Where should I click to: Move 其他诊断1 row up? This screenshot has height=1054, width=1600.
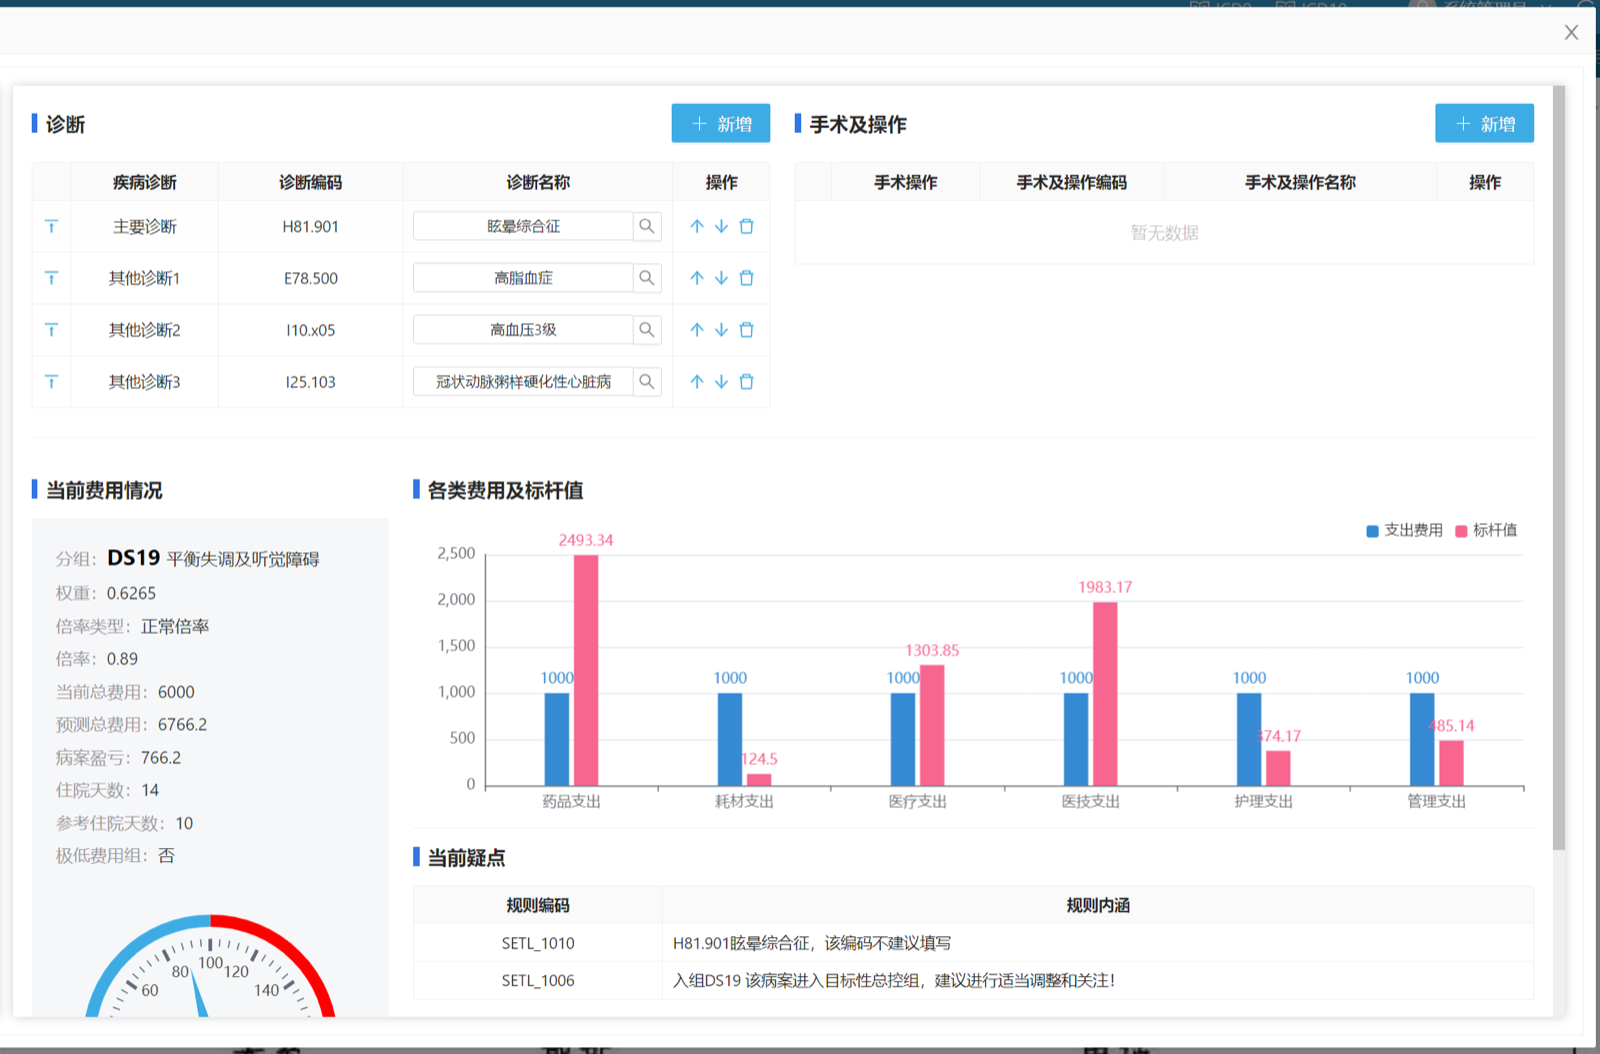697,278
